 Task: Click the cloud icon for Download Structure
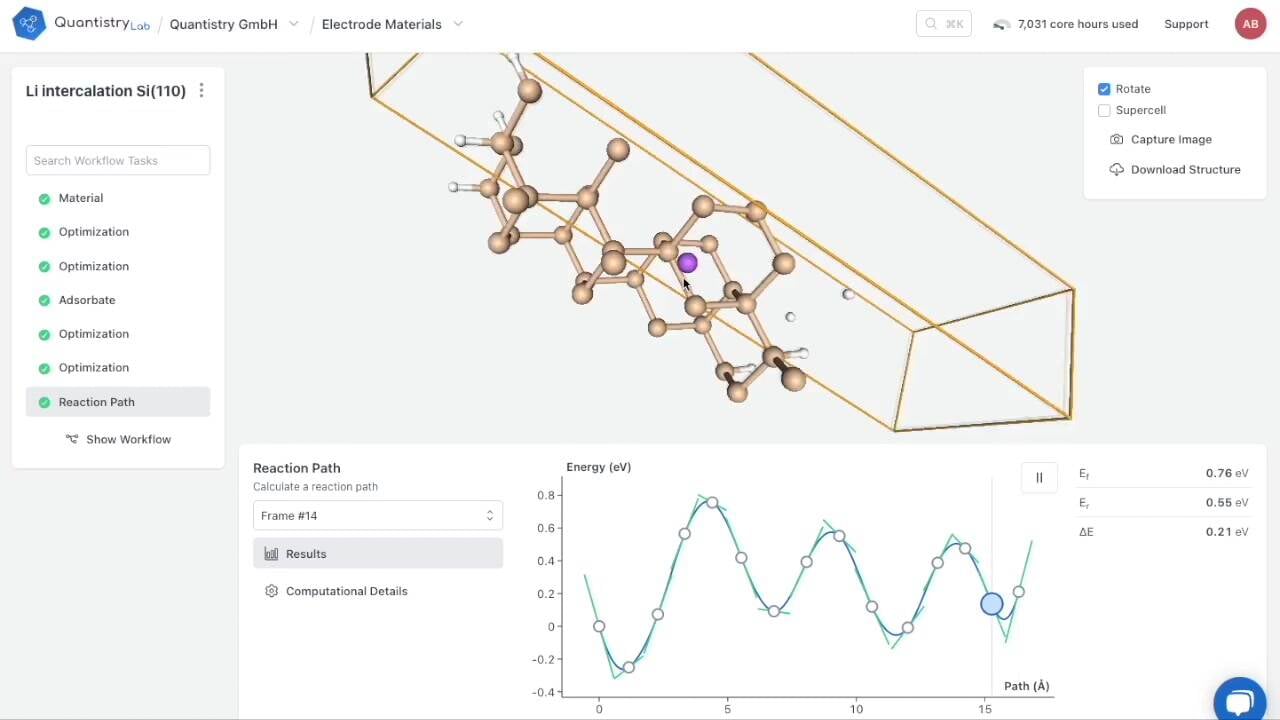pyautogui.click(x=1117, y=170)
